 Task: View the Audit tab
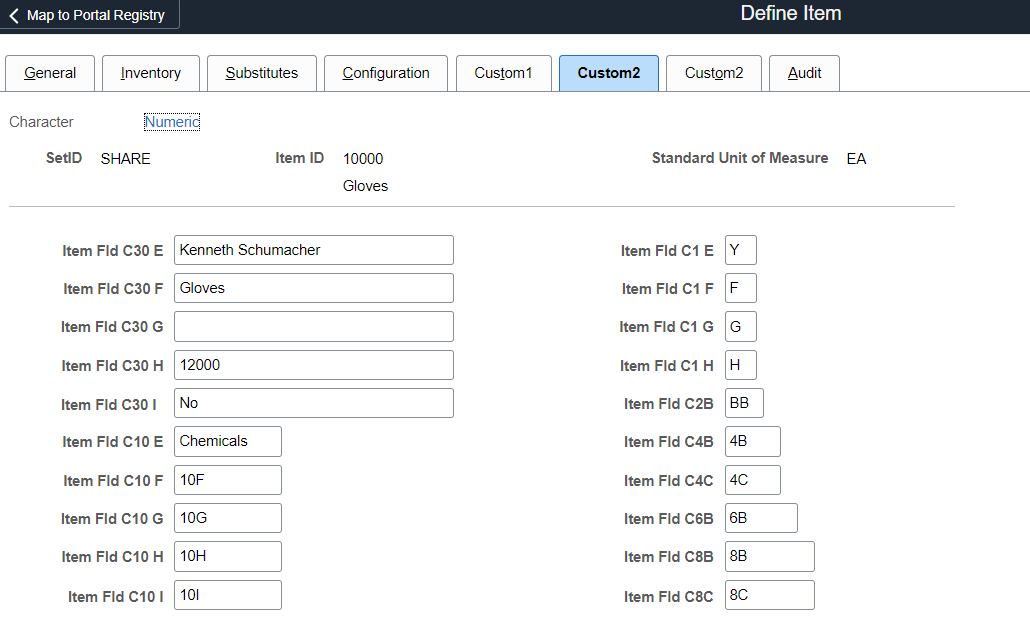coord(804,73)
